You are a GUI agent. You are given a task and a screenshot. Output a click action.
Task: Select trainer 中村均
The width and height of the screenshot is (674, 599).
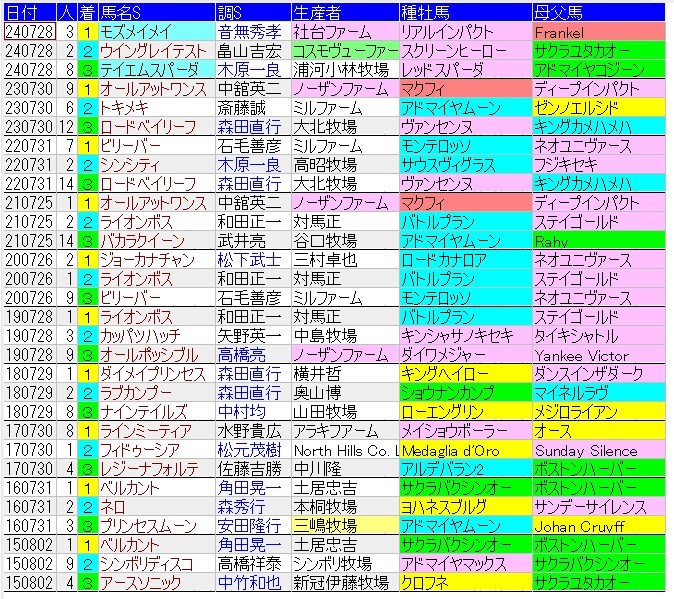253,412
